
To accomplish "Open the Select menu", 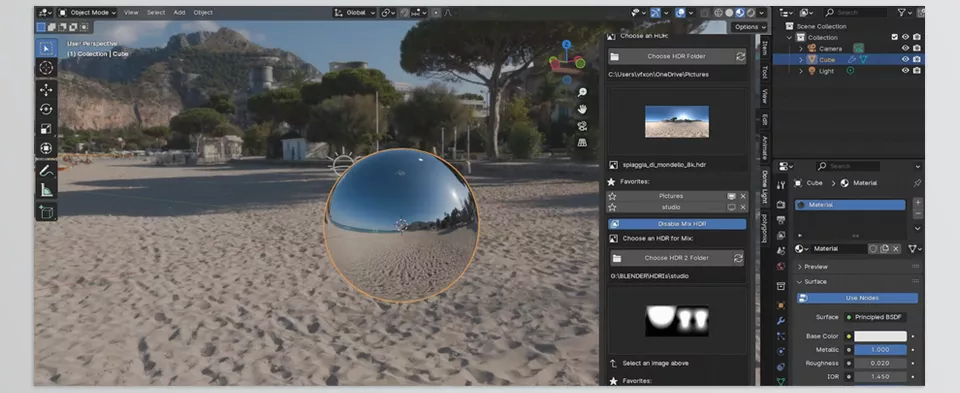I will tap(156, 12).
